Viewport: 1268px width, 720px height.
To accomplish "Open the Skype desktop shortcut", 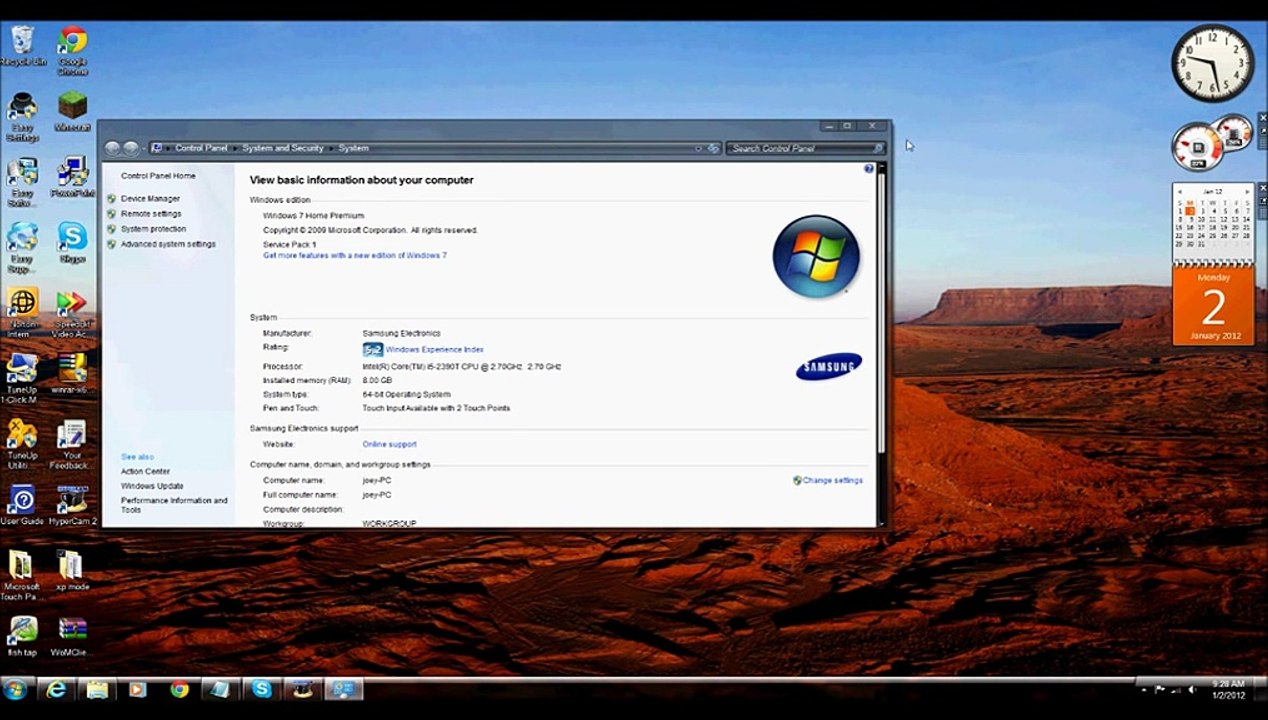I will (x=72, y=242).
